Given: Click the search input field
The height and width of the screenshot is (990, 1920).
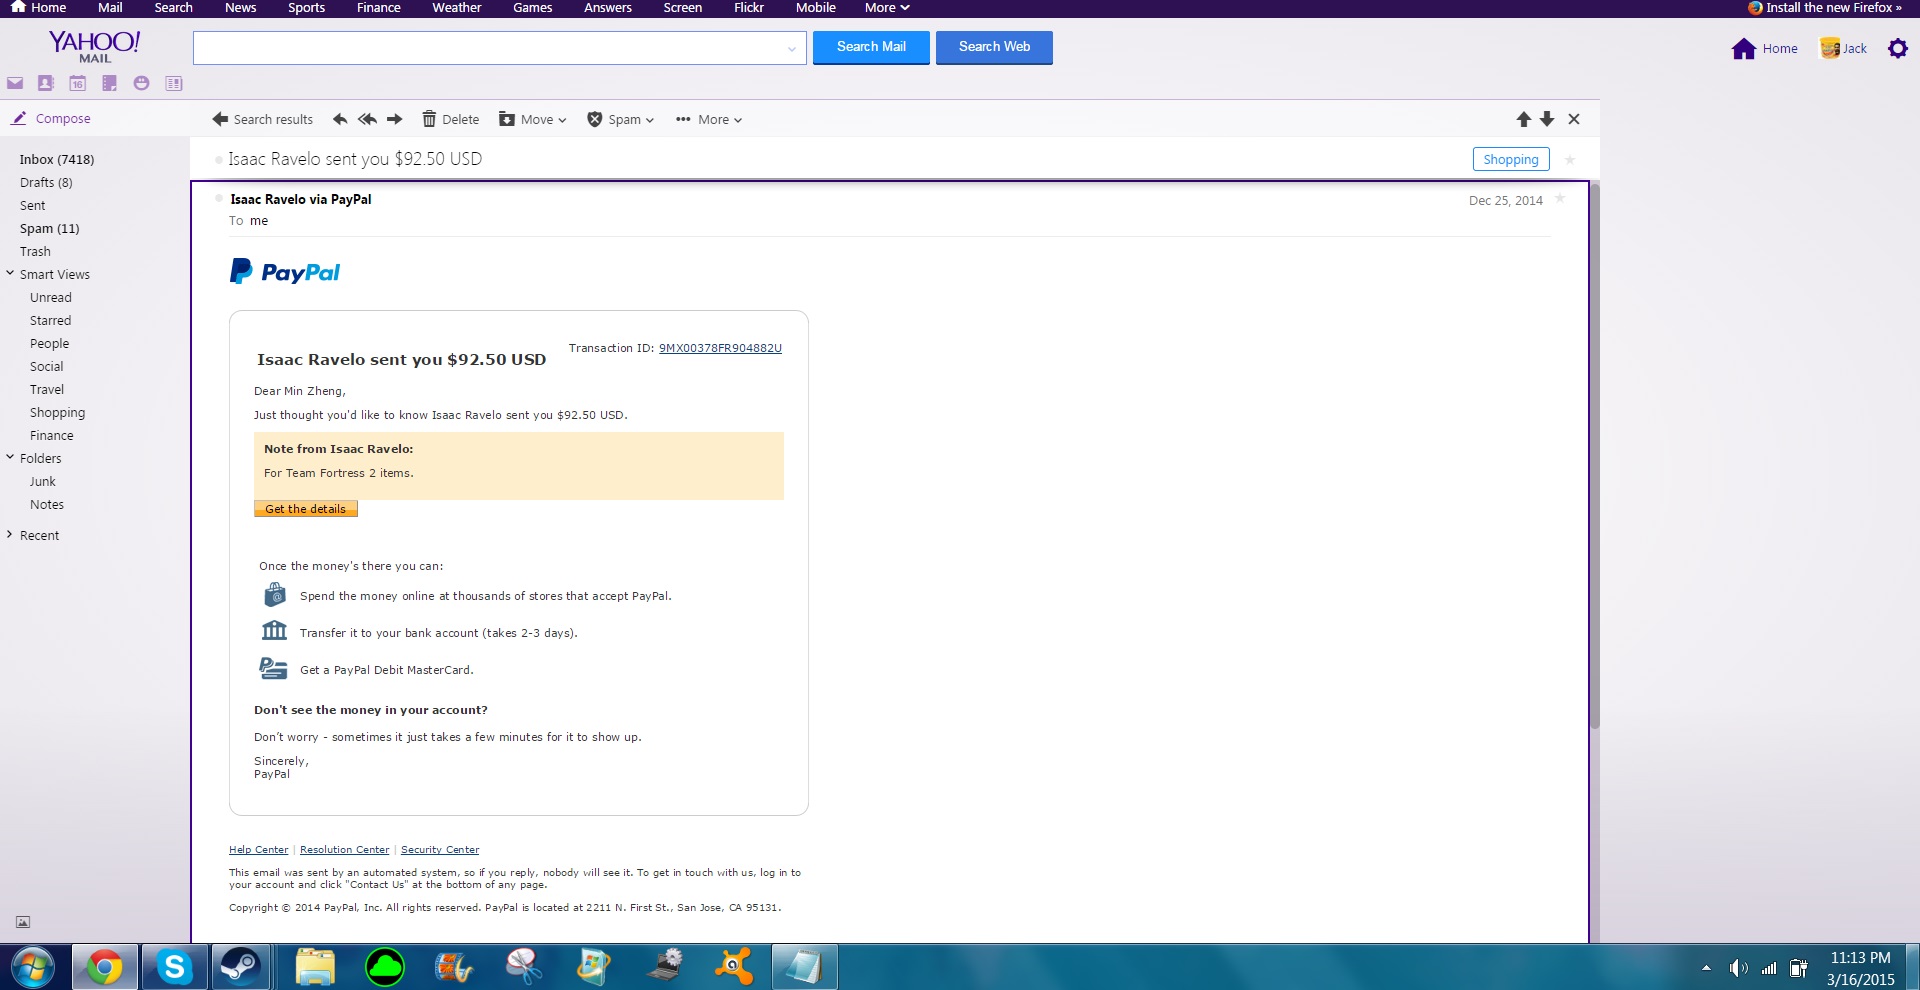Looking at the screenshot, I should click(490, 48).
